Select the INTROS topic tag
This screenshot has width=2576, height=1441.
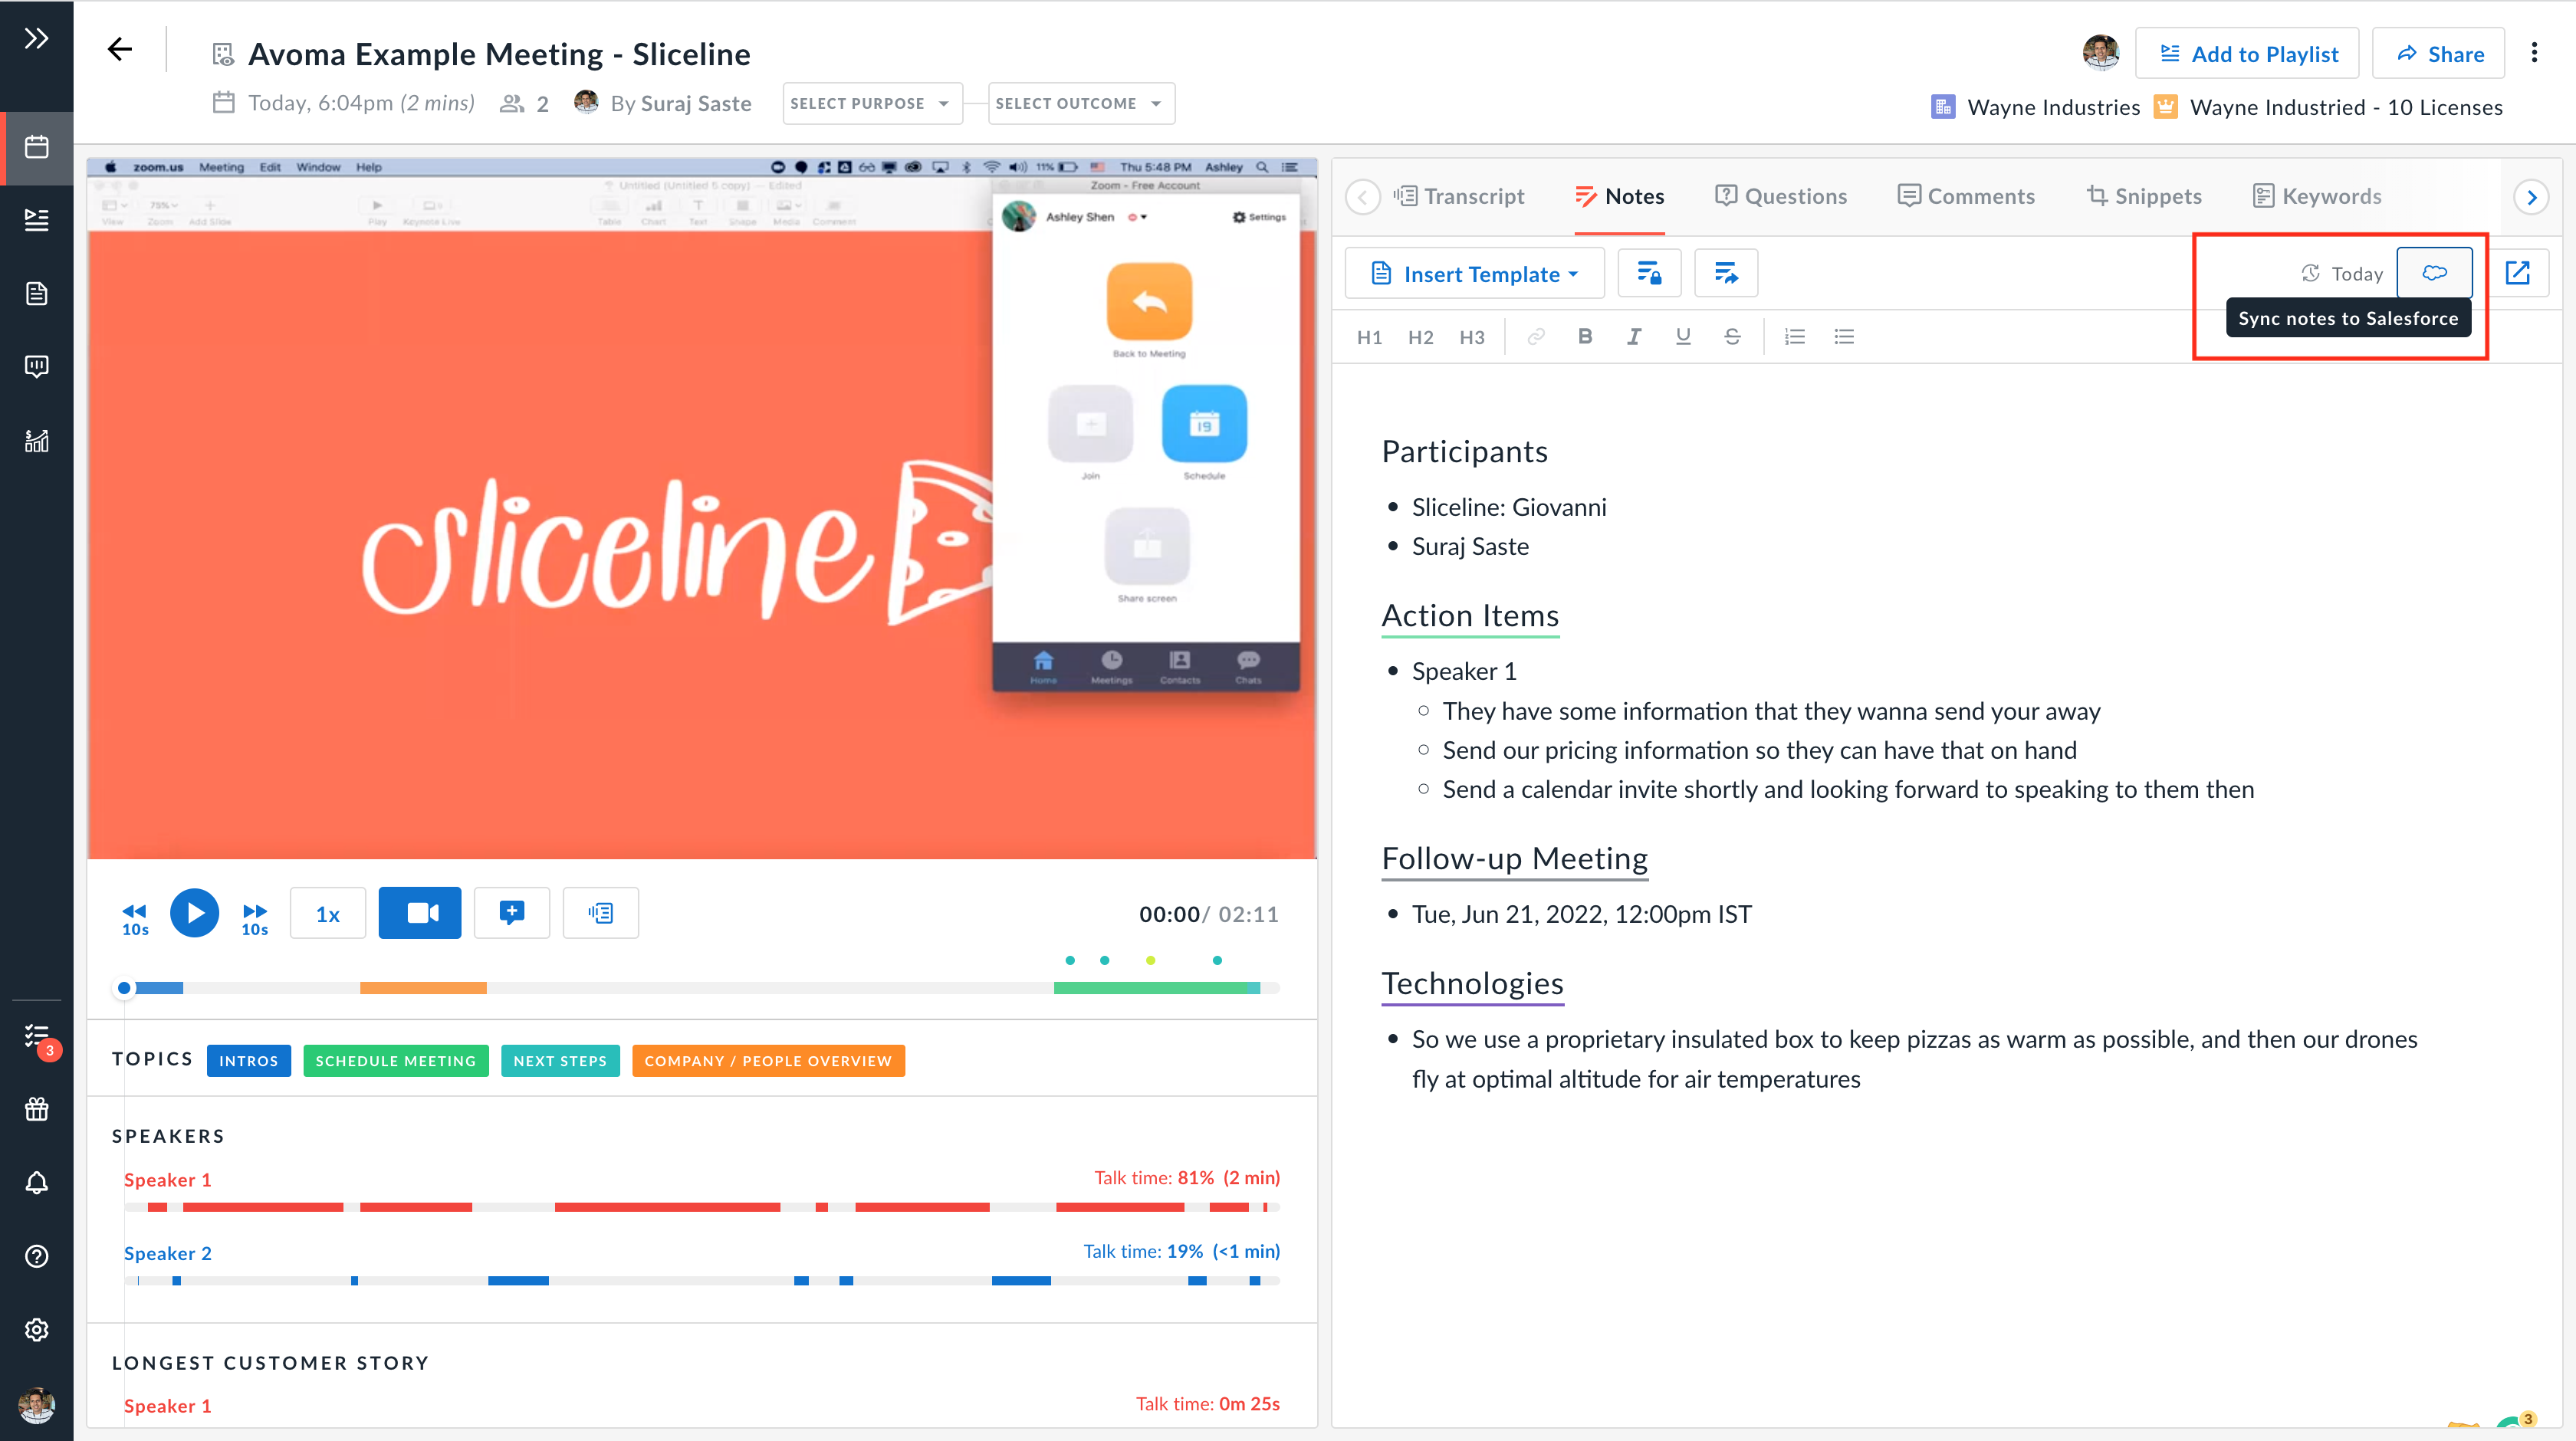(249, 1061)
